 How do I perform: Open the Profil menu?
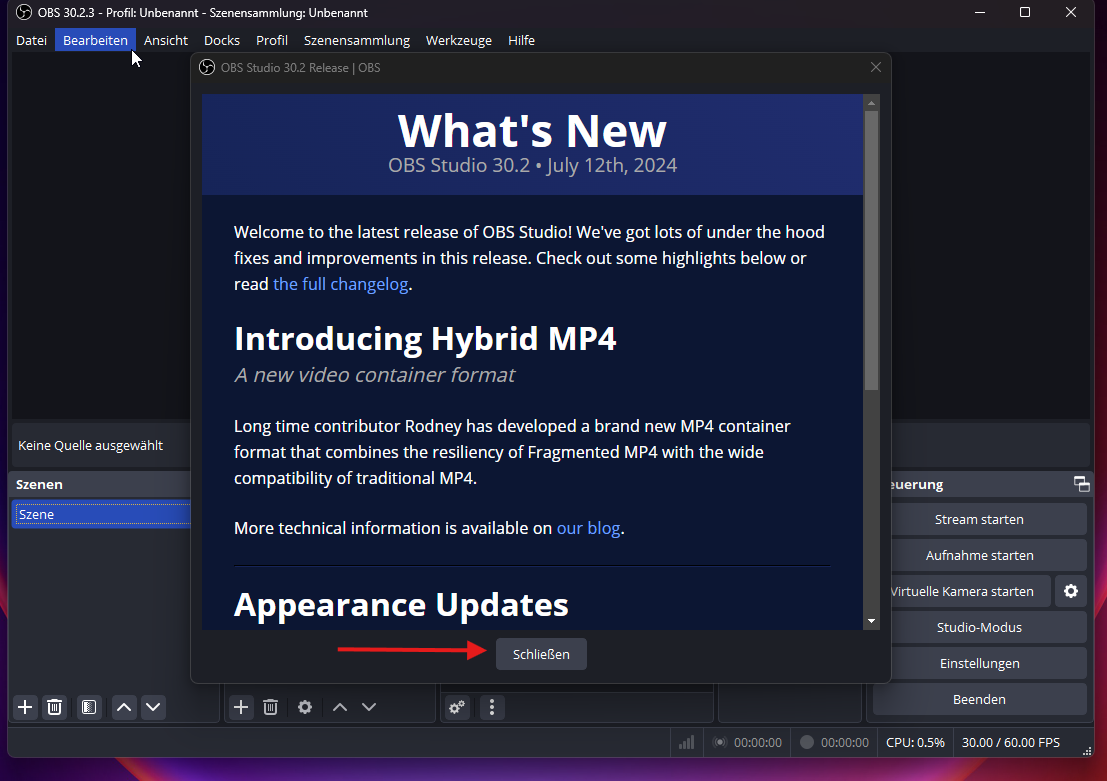[x=272, y=40]
